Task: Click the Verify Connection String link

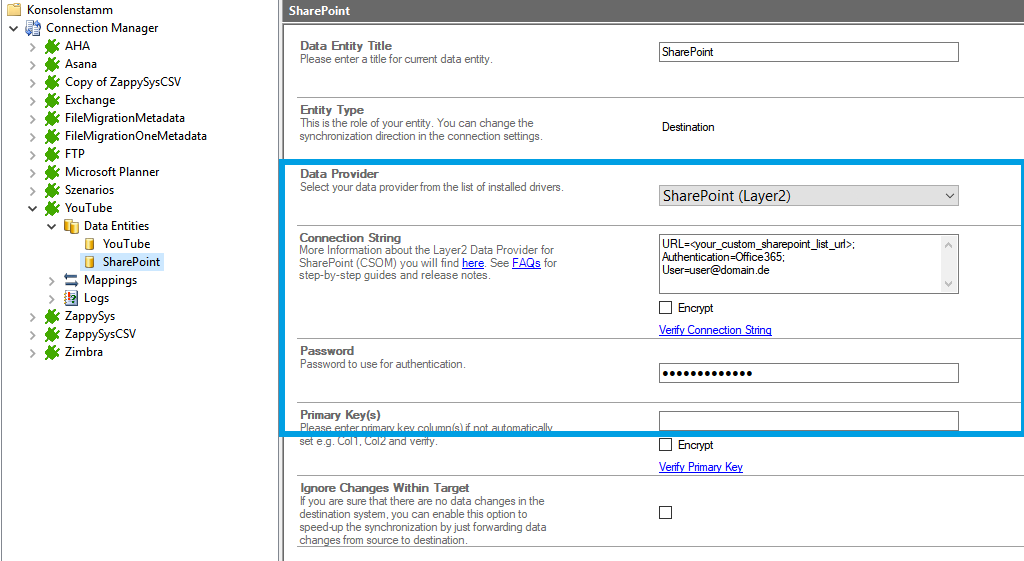Action: point(715,330)
